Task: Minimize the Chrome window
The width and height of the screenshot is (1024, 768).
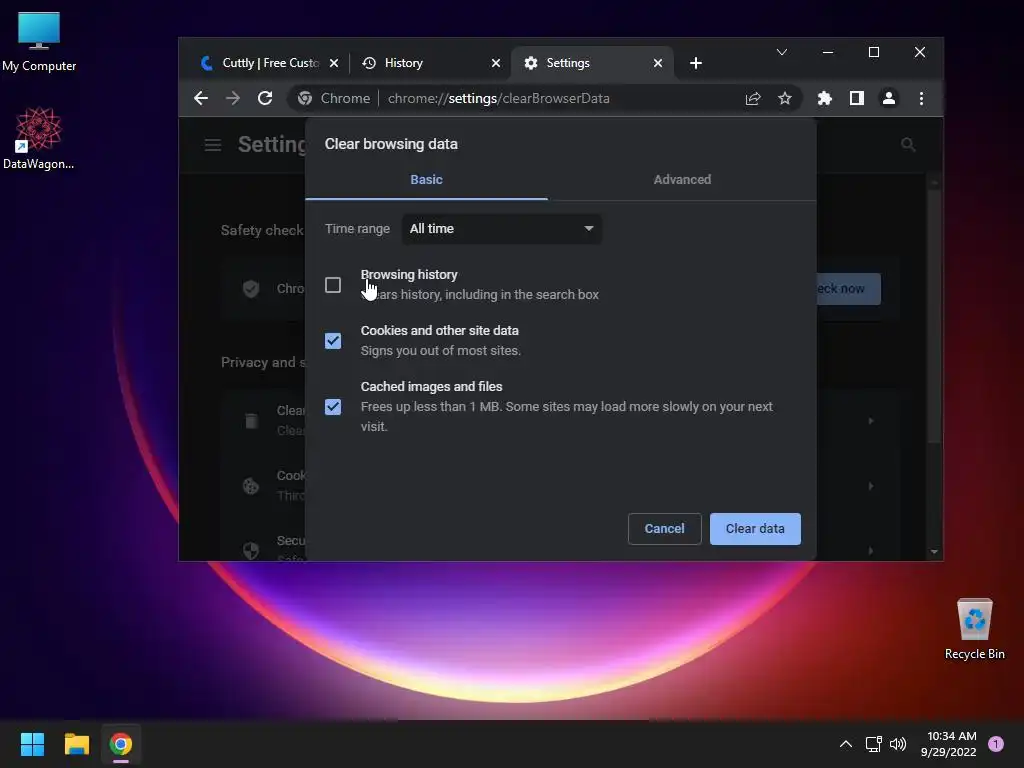Action: click(x=828, y=52)
